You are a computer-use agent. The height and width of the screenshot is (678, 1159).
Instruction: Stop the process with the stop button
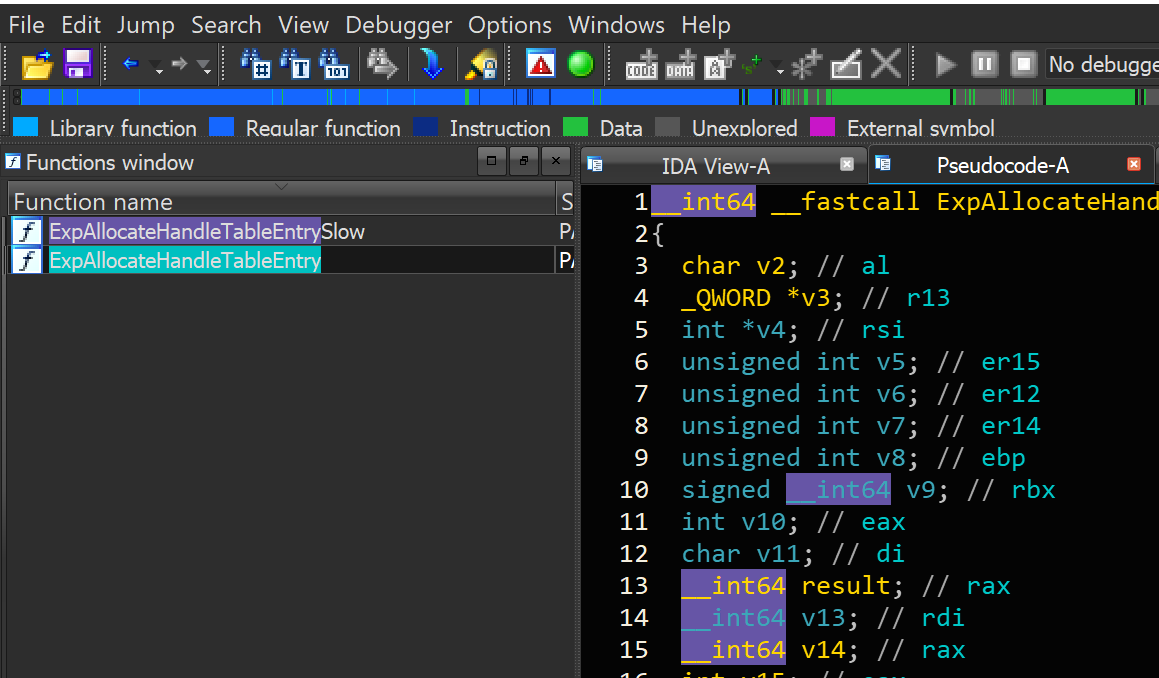click(x=1024, y=64)
